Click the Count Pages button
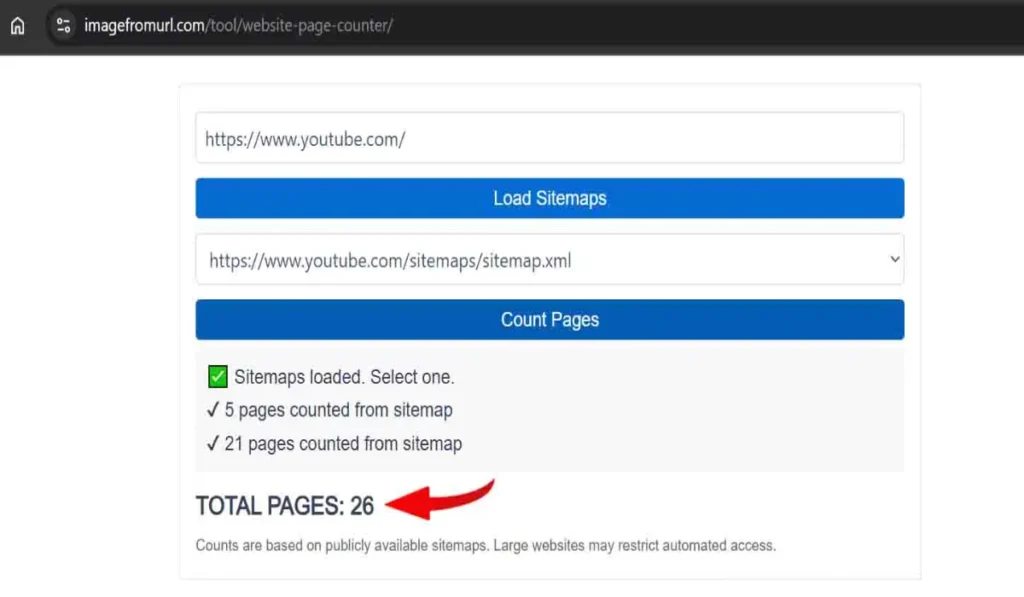The width and height of the screenshot is (1024, 597). pos(549,319)
